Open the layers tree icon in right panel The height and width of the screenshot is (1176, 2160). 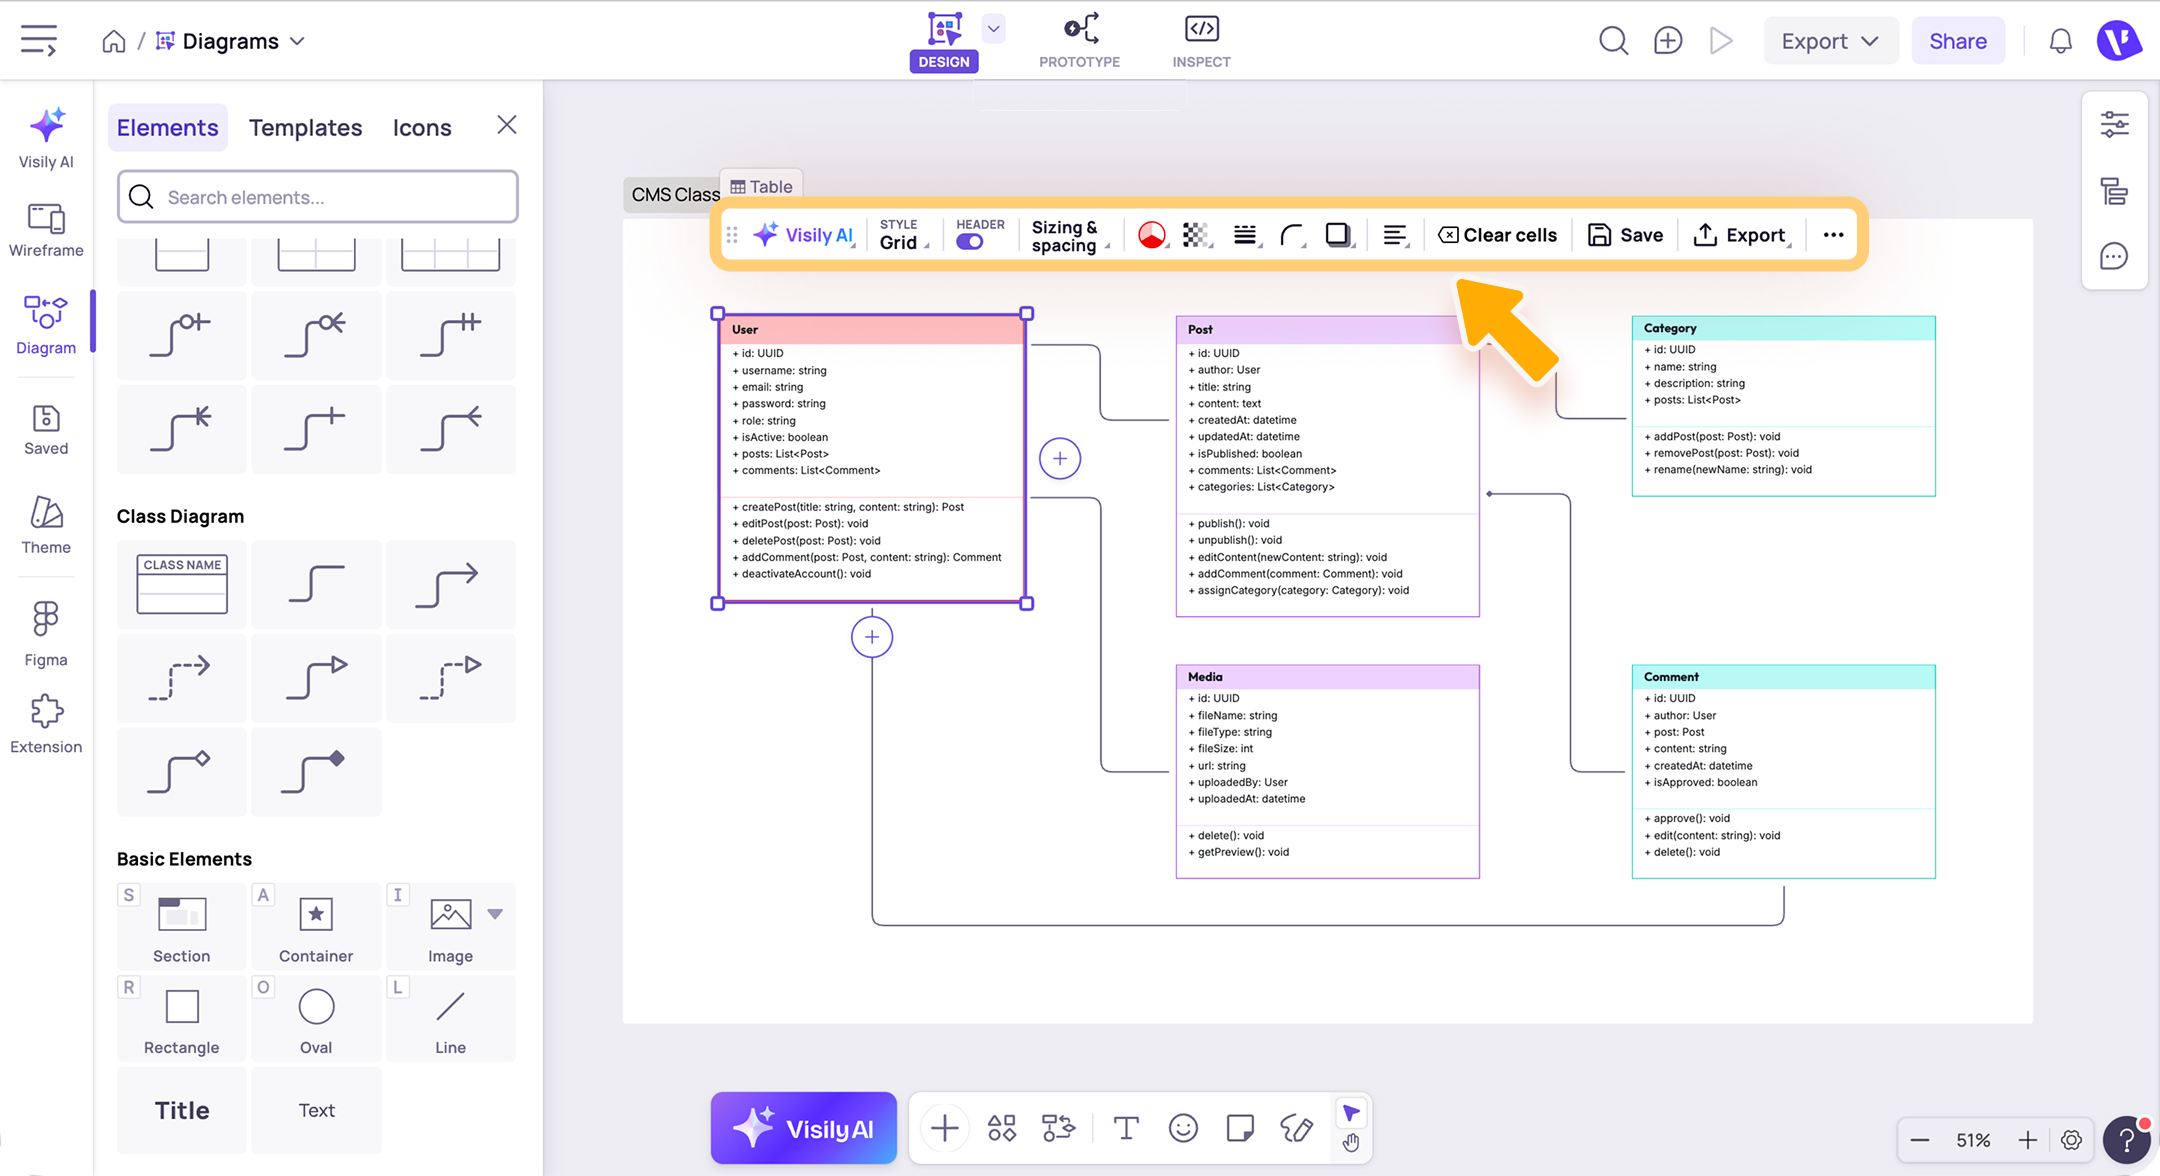point(2114,190)
